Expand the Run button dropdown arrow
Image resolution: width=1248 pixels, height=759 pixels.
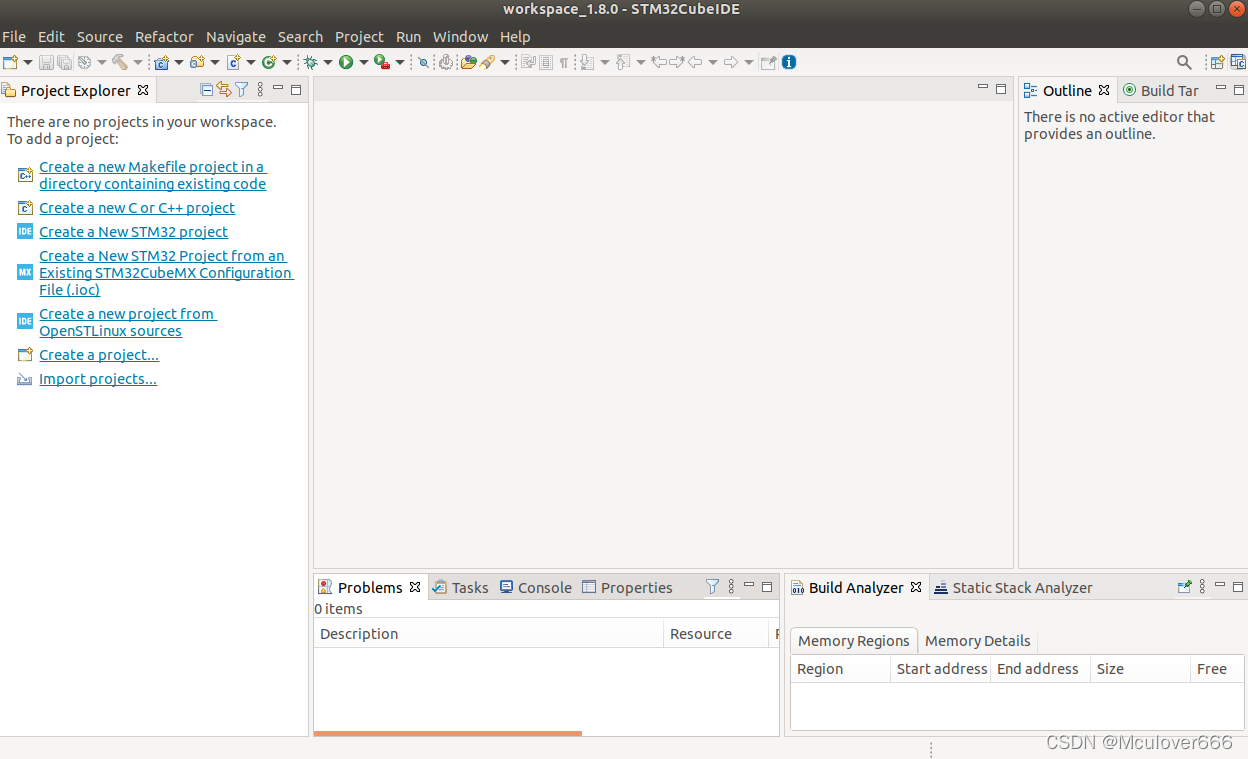tap(363, 62)
